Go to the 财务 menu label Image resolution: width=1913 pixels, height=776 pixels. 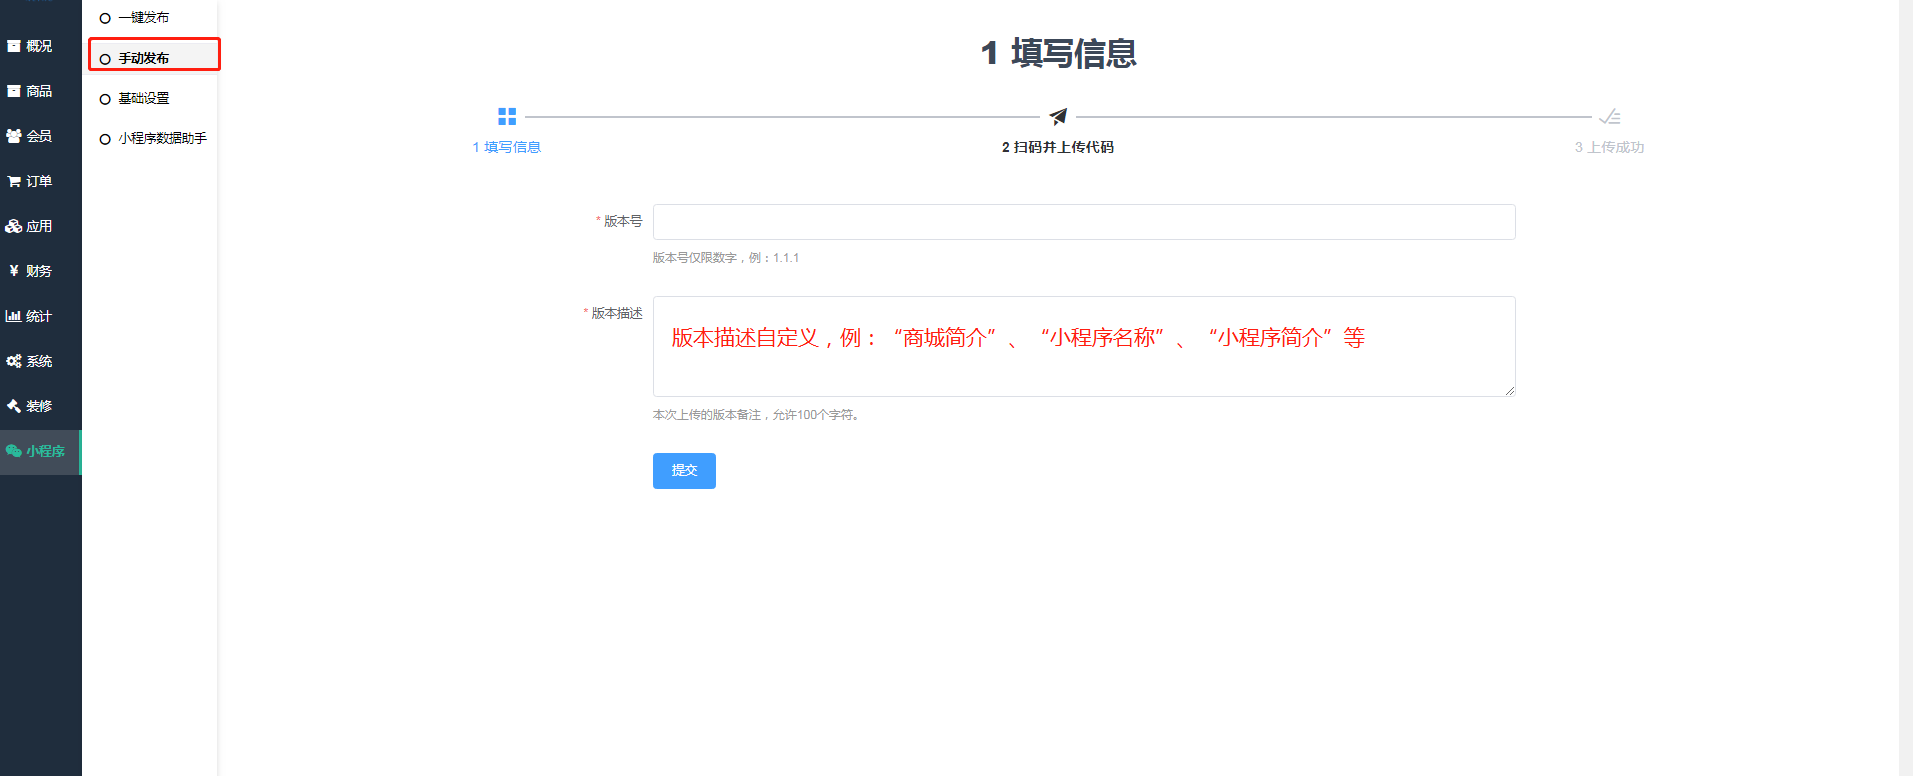(39, 271)
